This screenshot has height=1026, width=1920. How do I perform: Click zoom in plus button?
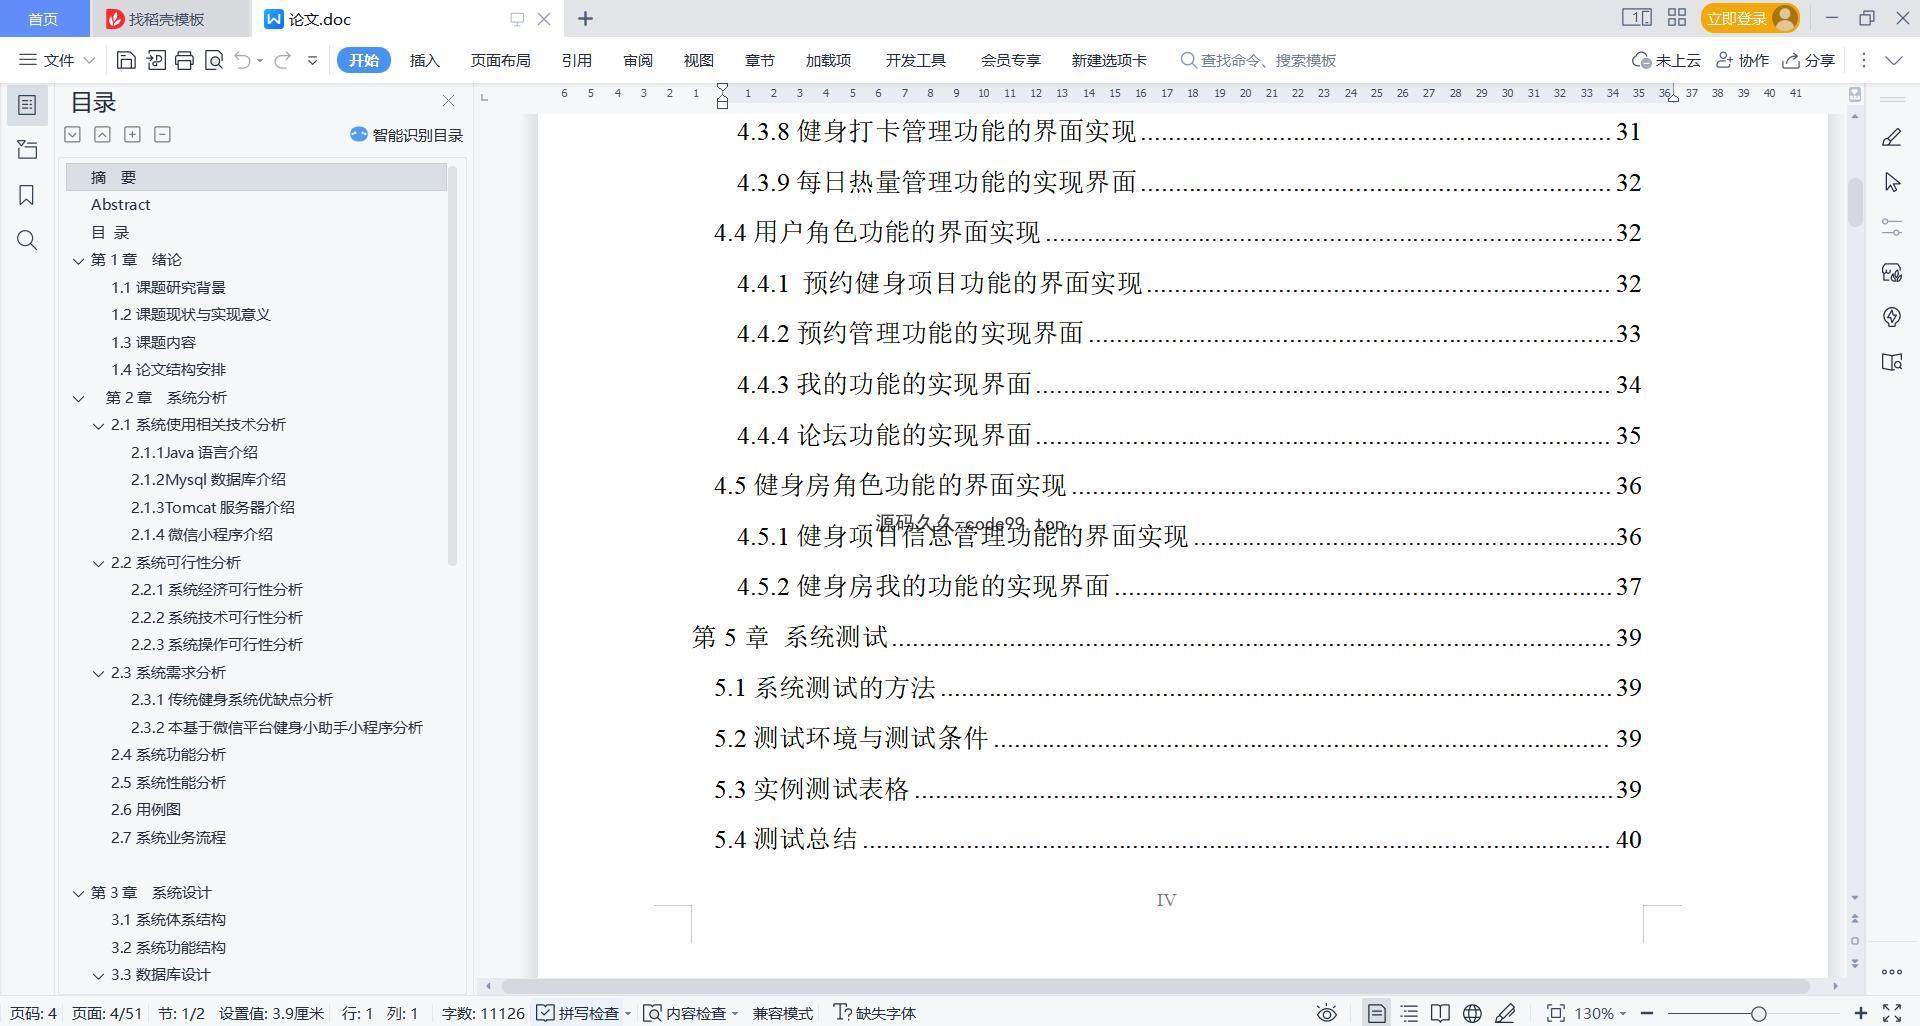(1860, 1013)
